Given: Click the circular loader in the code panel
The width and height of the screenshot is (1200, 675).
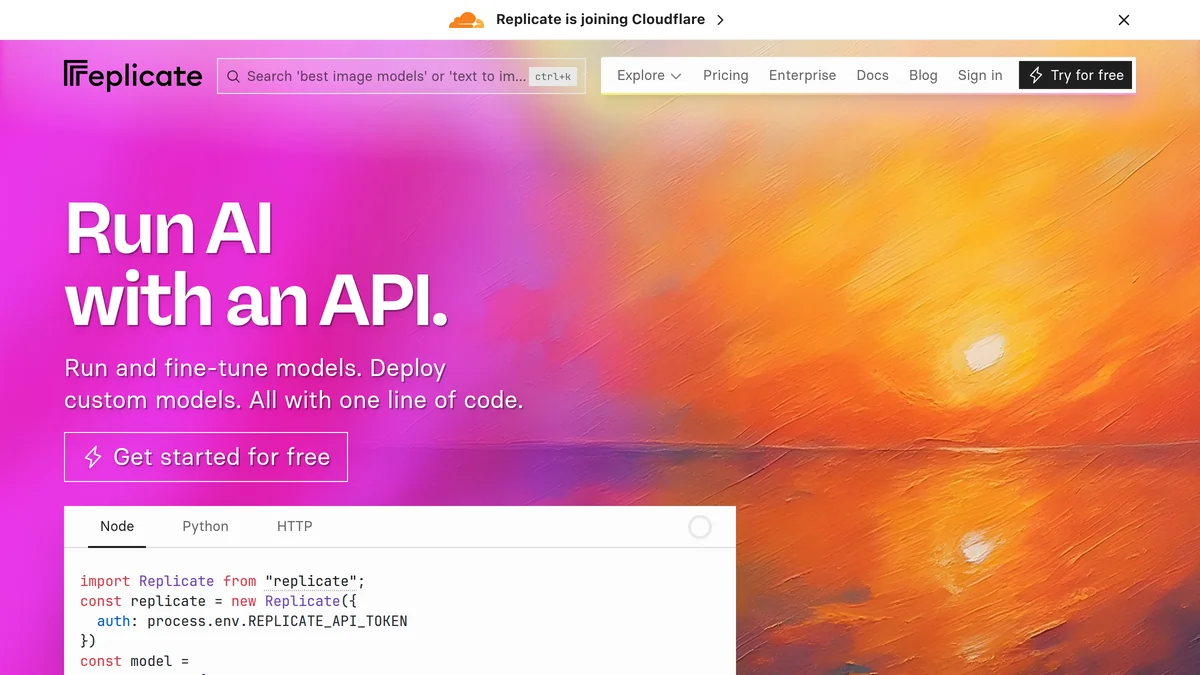Looking at the screenshot, I should 700,527.
